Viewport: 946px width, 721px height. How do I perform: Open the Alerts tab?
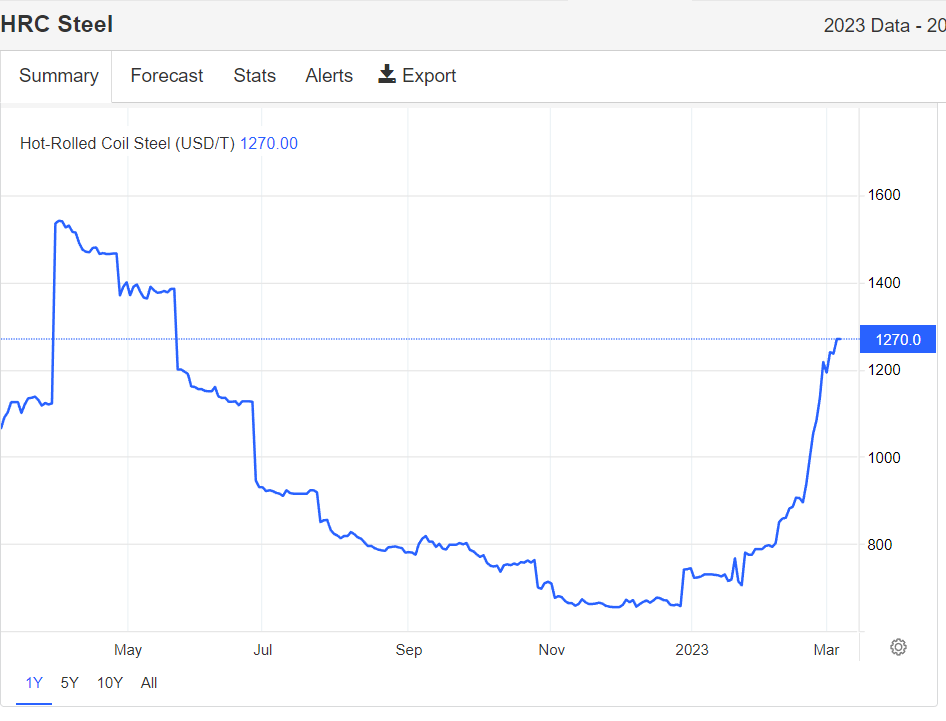329,76
